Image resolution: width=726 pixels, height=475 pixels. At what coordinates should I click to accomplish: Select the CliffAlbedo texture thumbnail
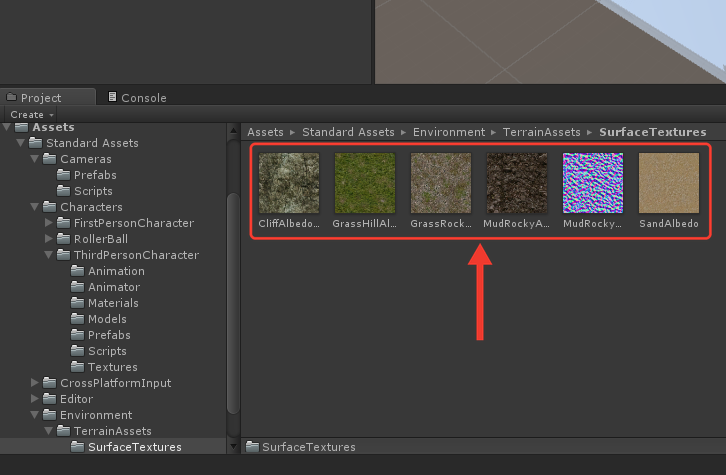tap(289, 183)
